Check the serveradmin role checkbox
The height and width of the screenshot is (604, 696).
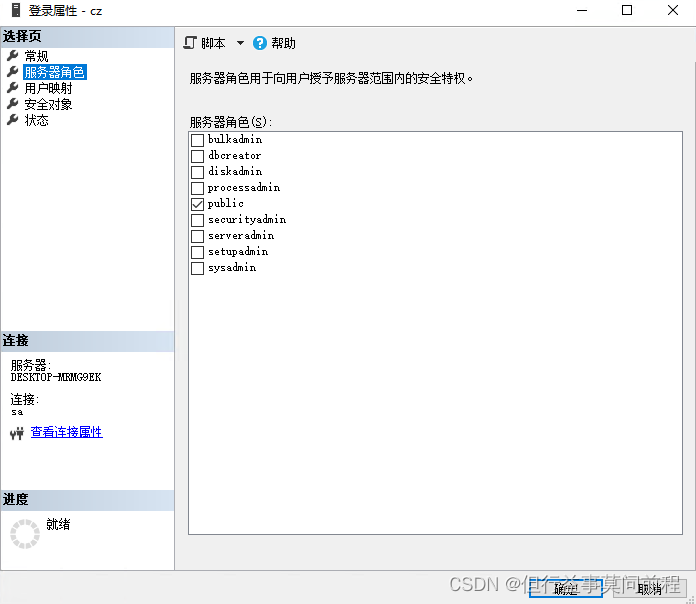coord(197,236)
